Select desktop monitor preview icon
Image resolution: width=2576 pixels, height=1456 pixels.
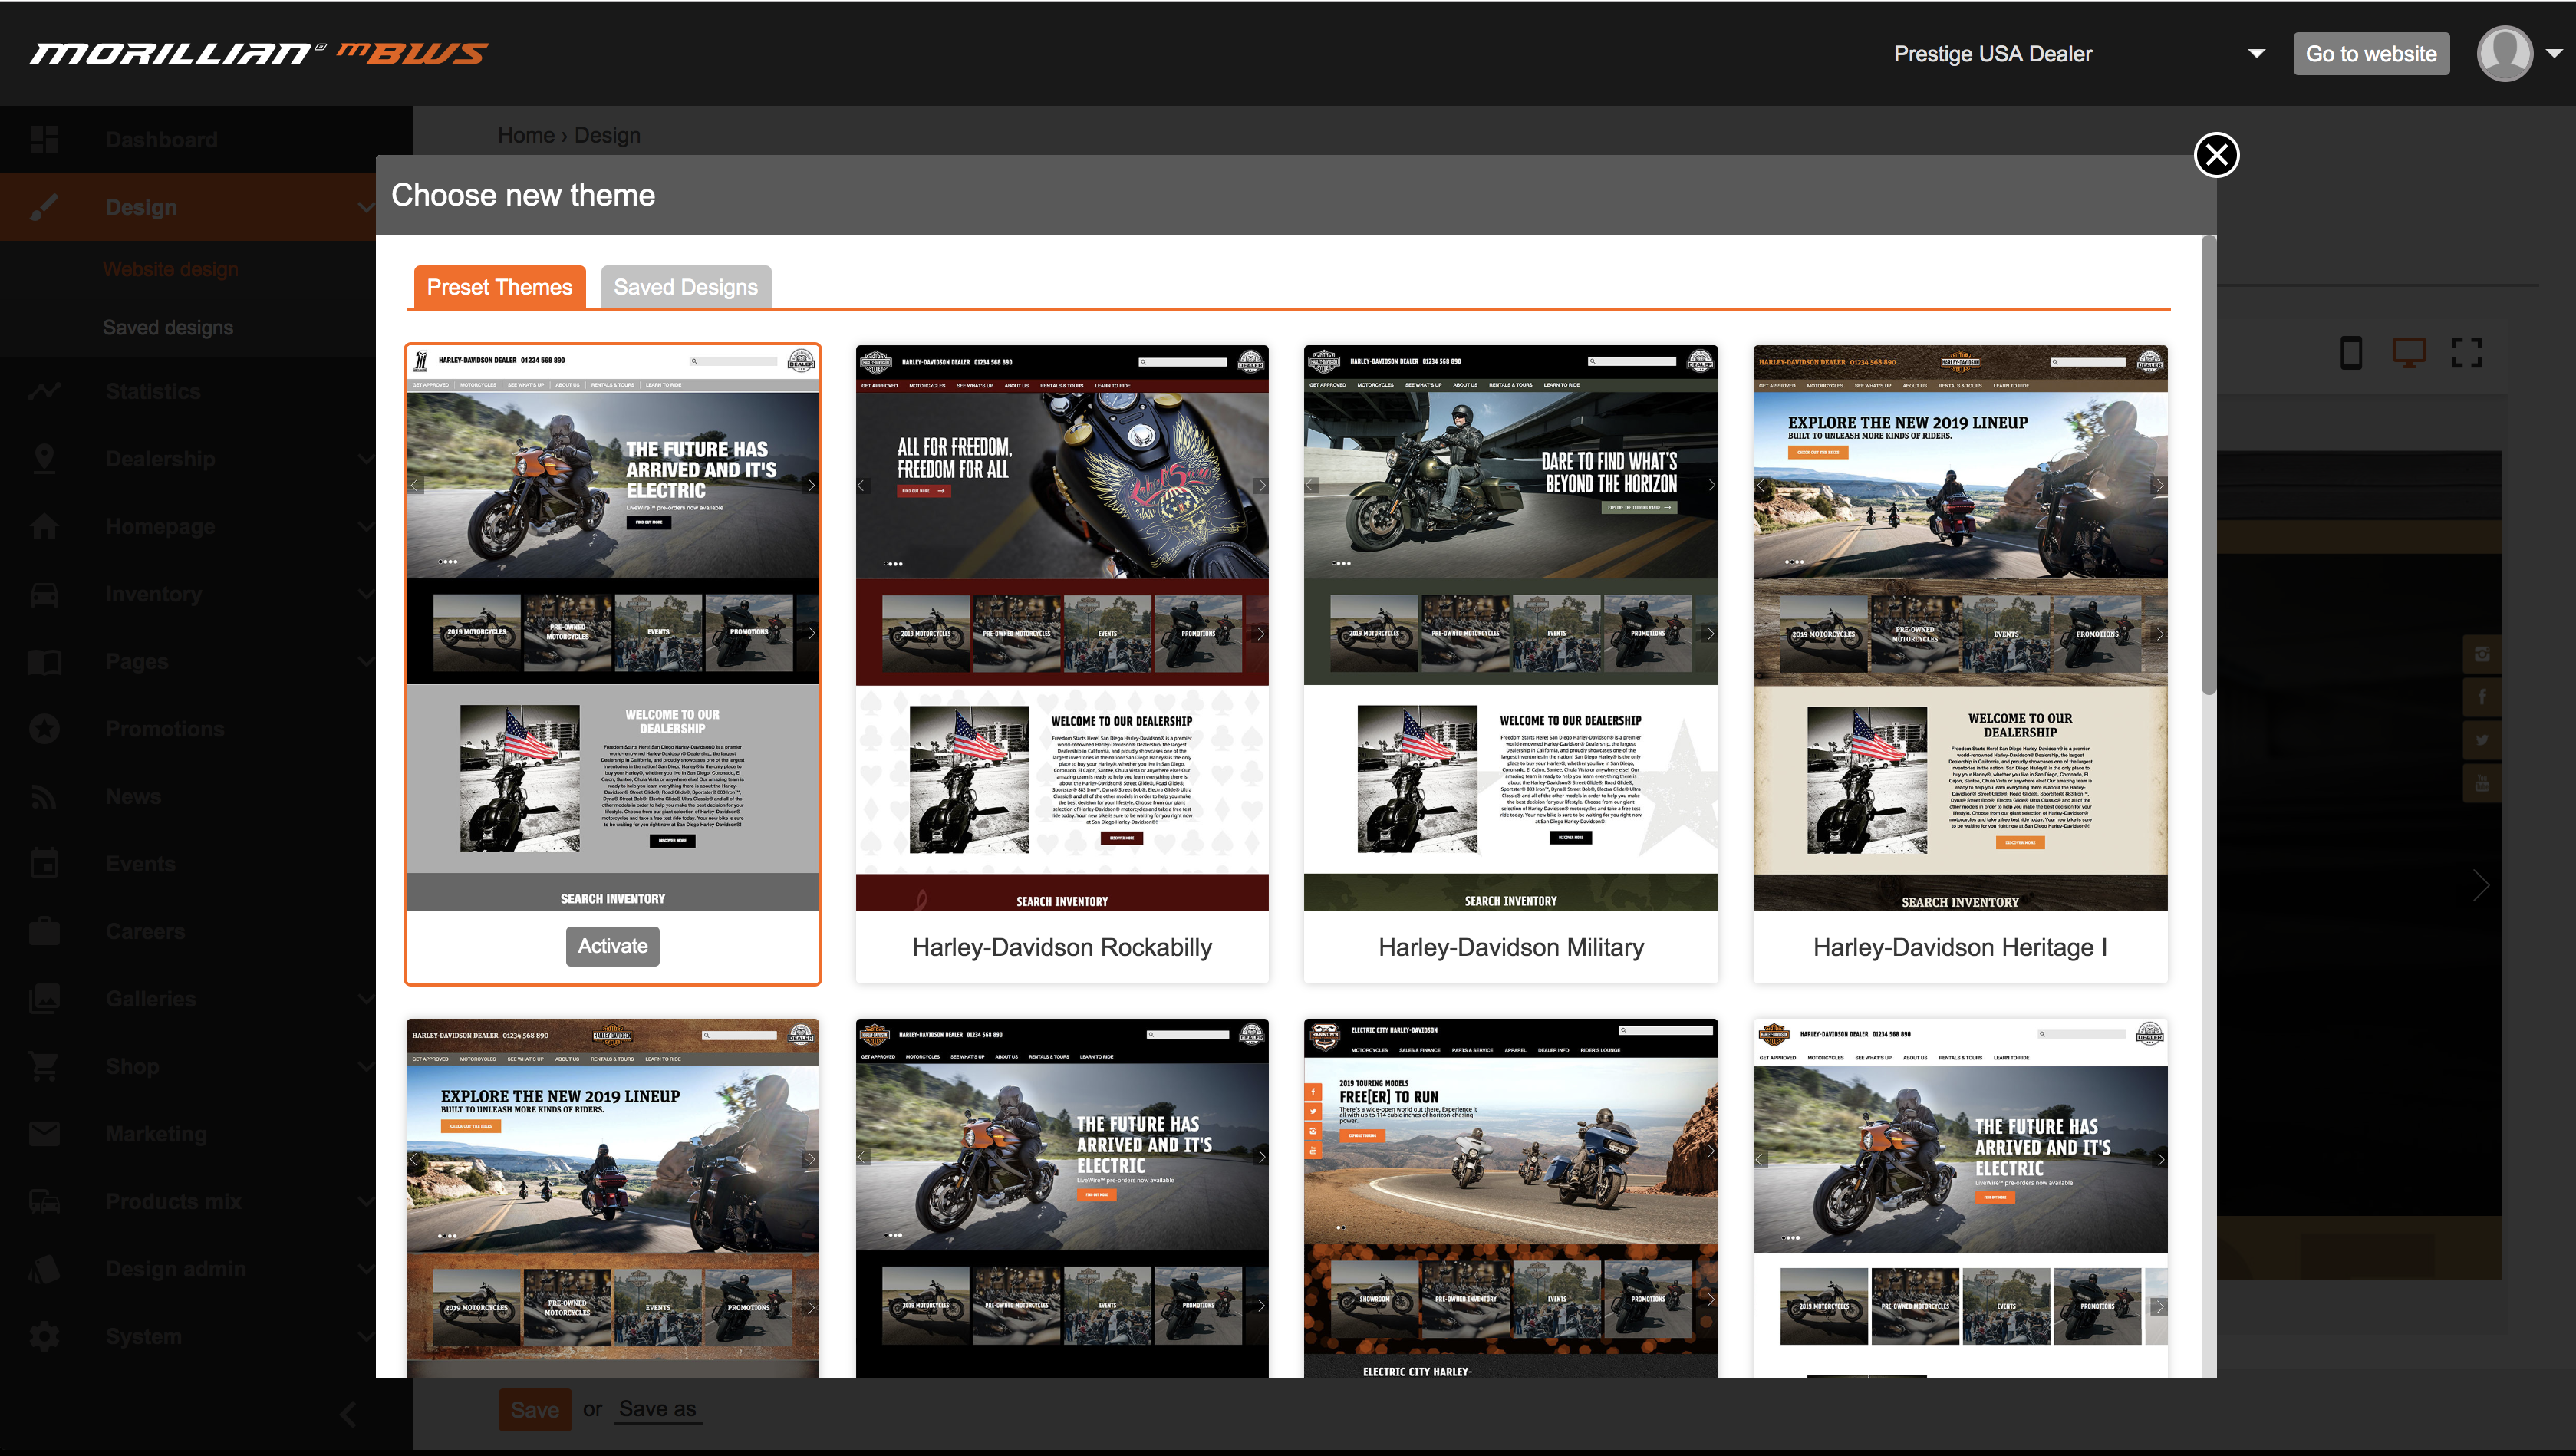point(2408,352)
